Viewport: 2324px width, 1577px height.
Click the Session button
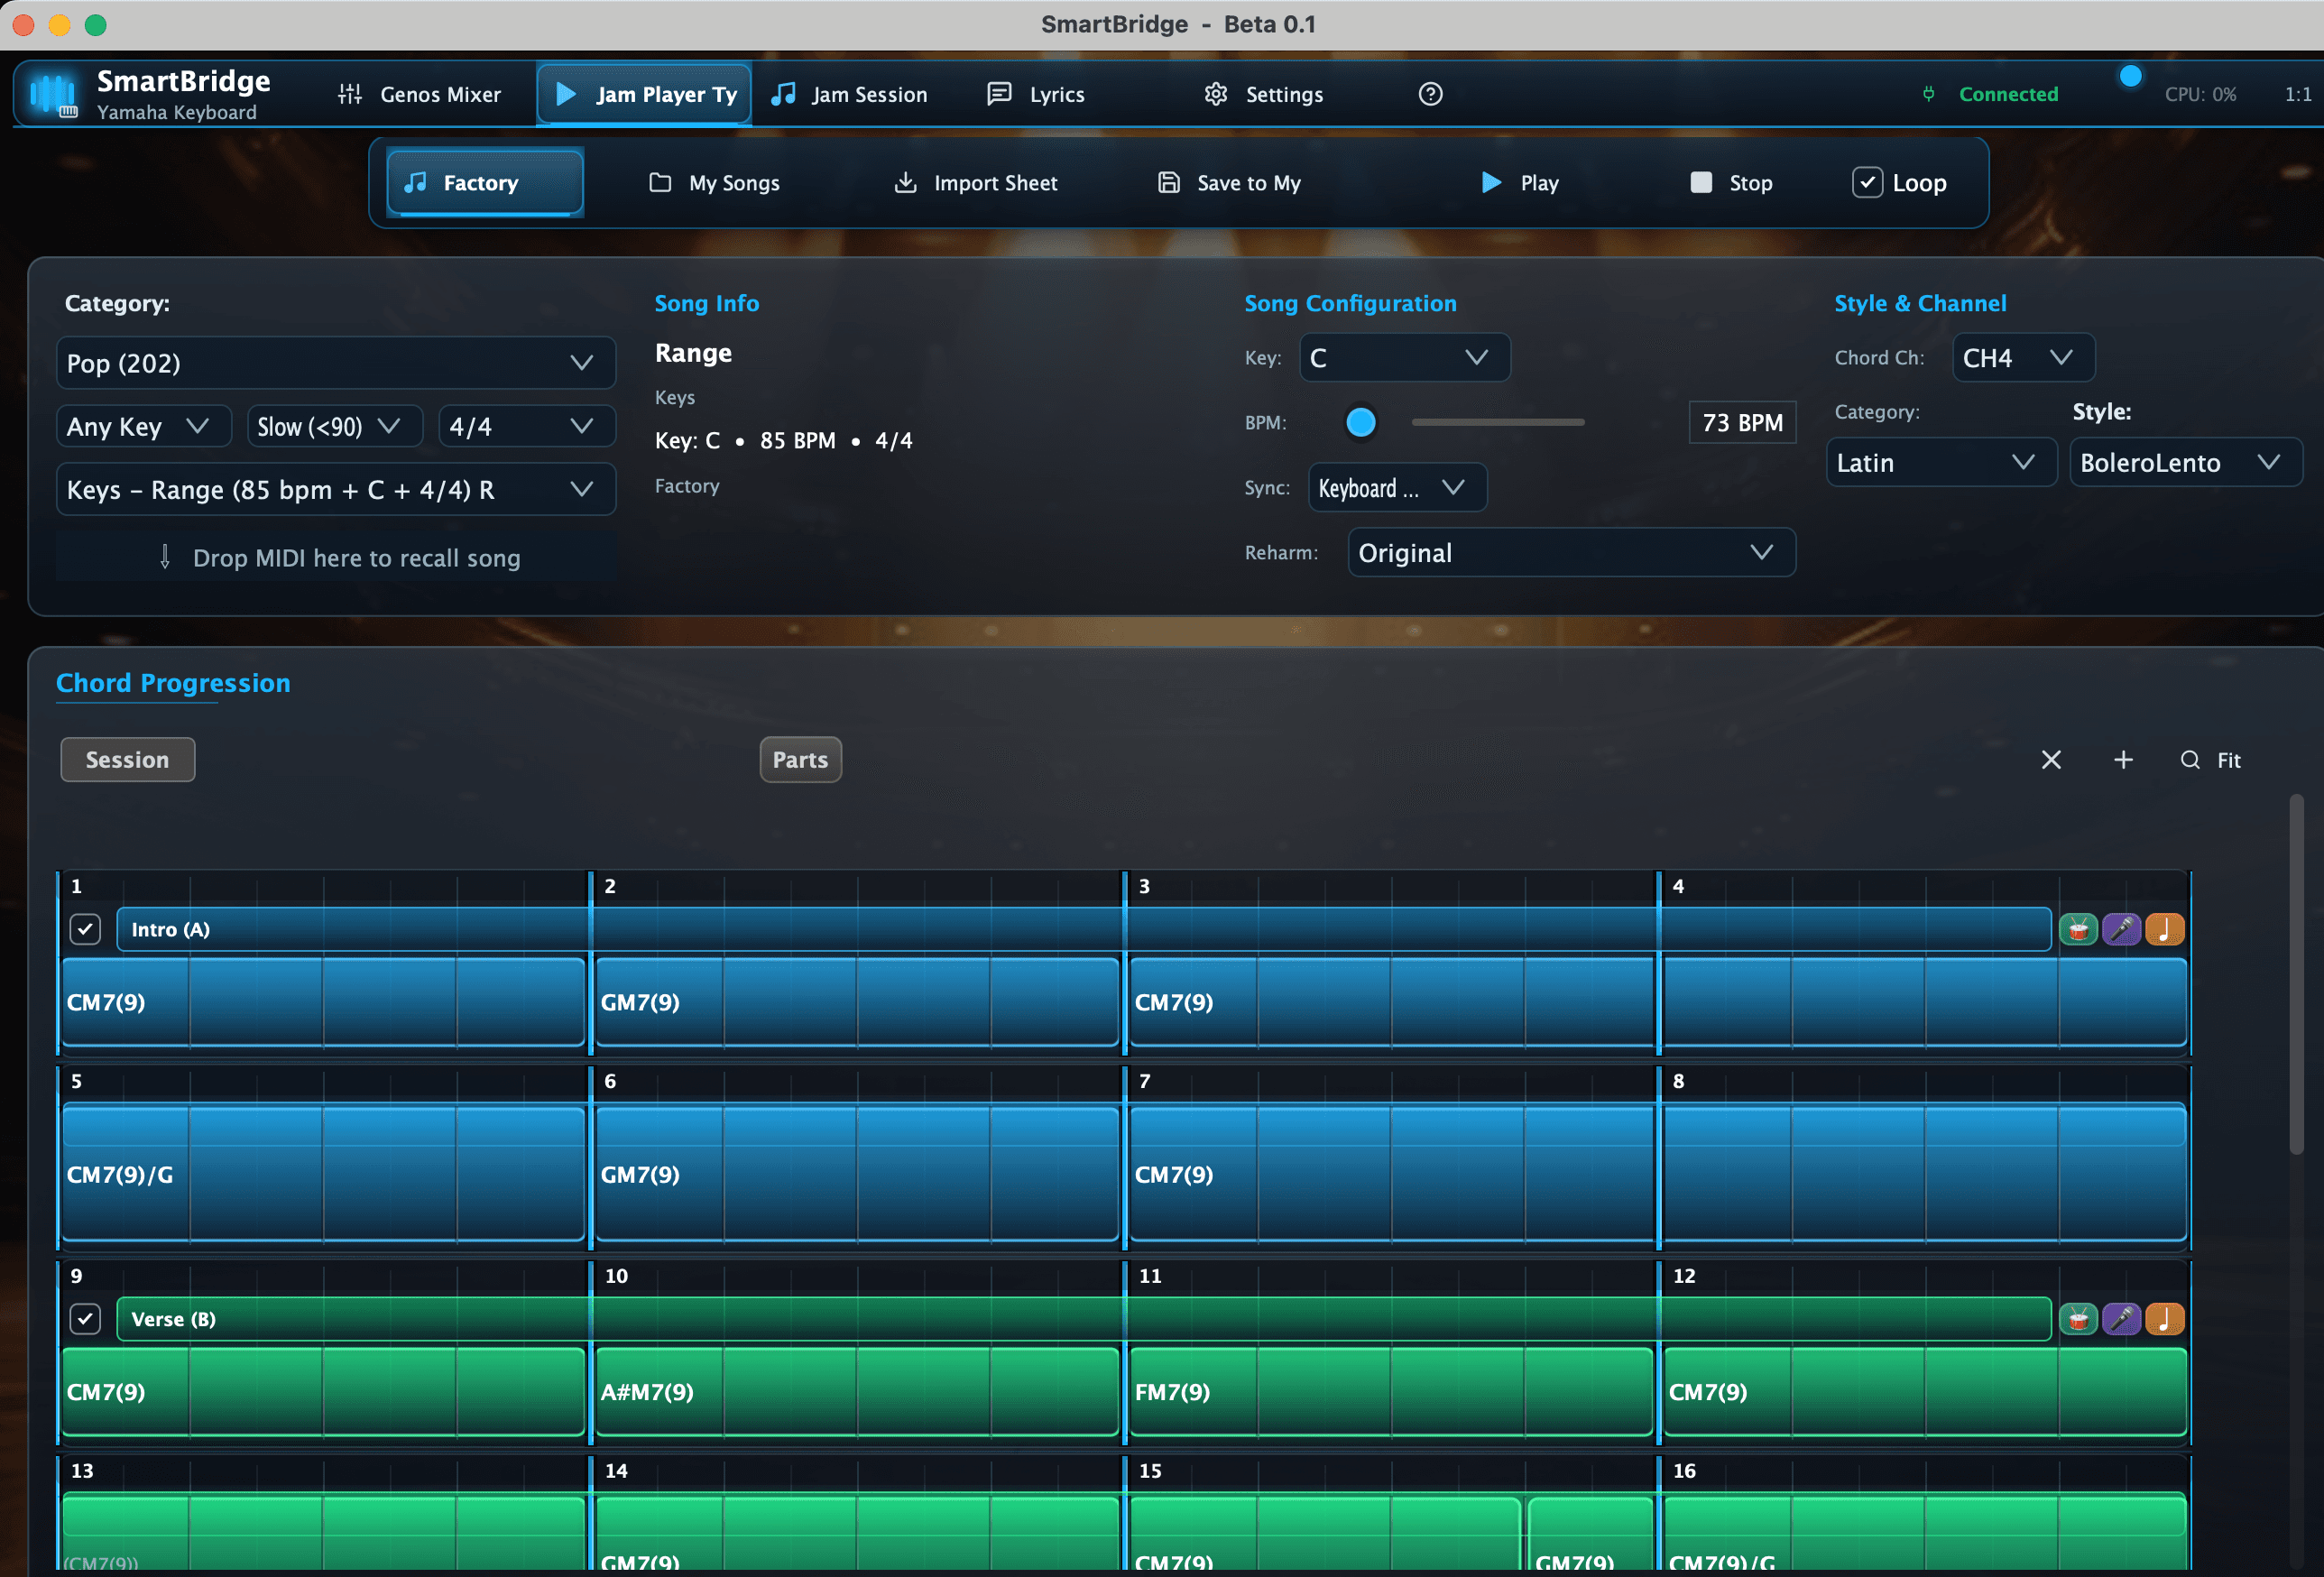click(x=127, y=760)
